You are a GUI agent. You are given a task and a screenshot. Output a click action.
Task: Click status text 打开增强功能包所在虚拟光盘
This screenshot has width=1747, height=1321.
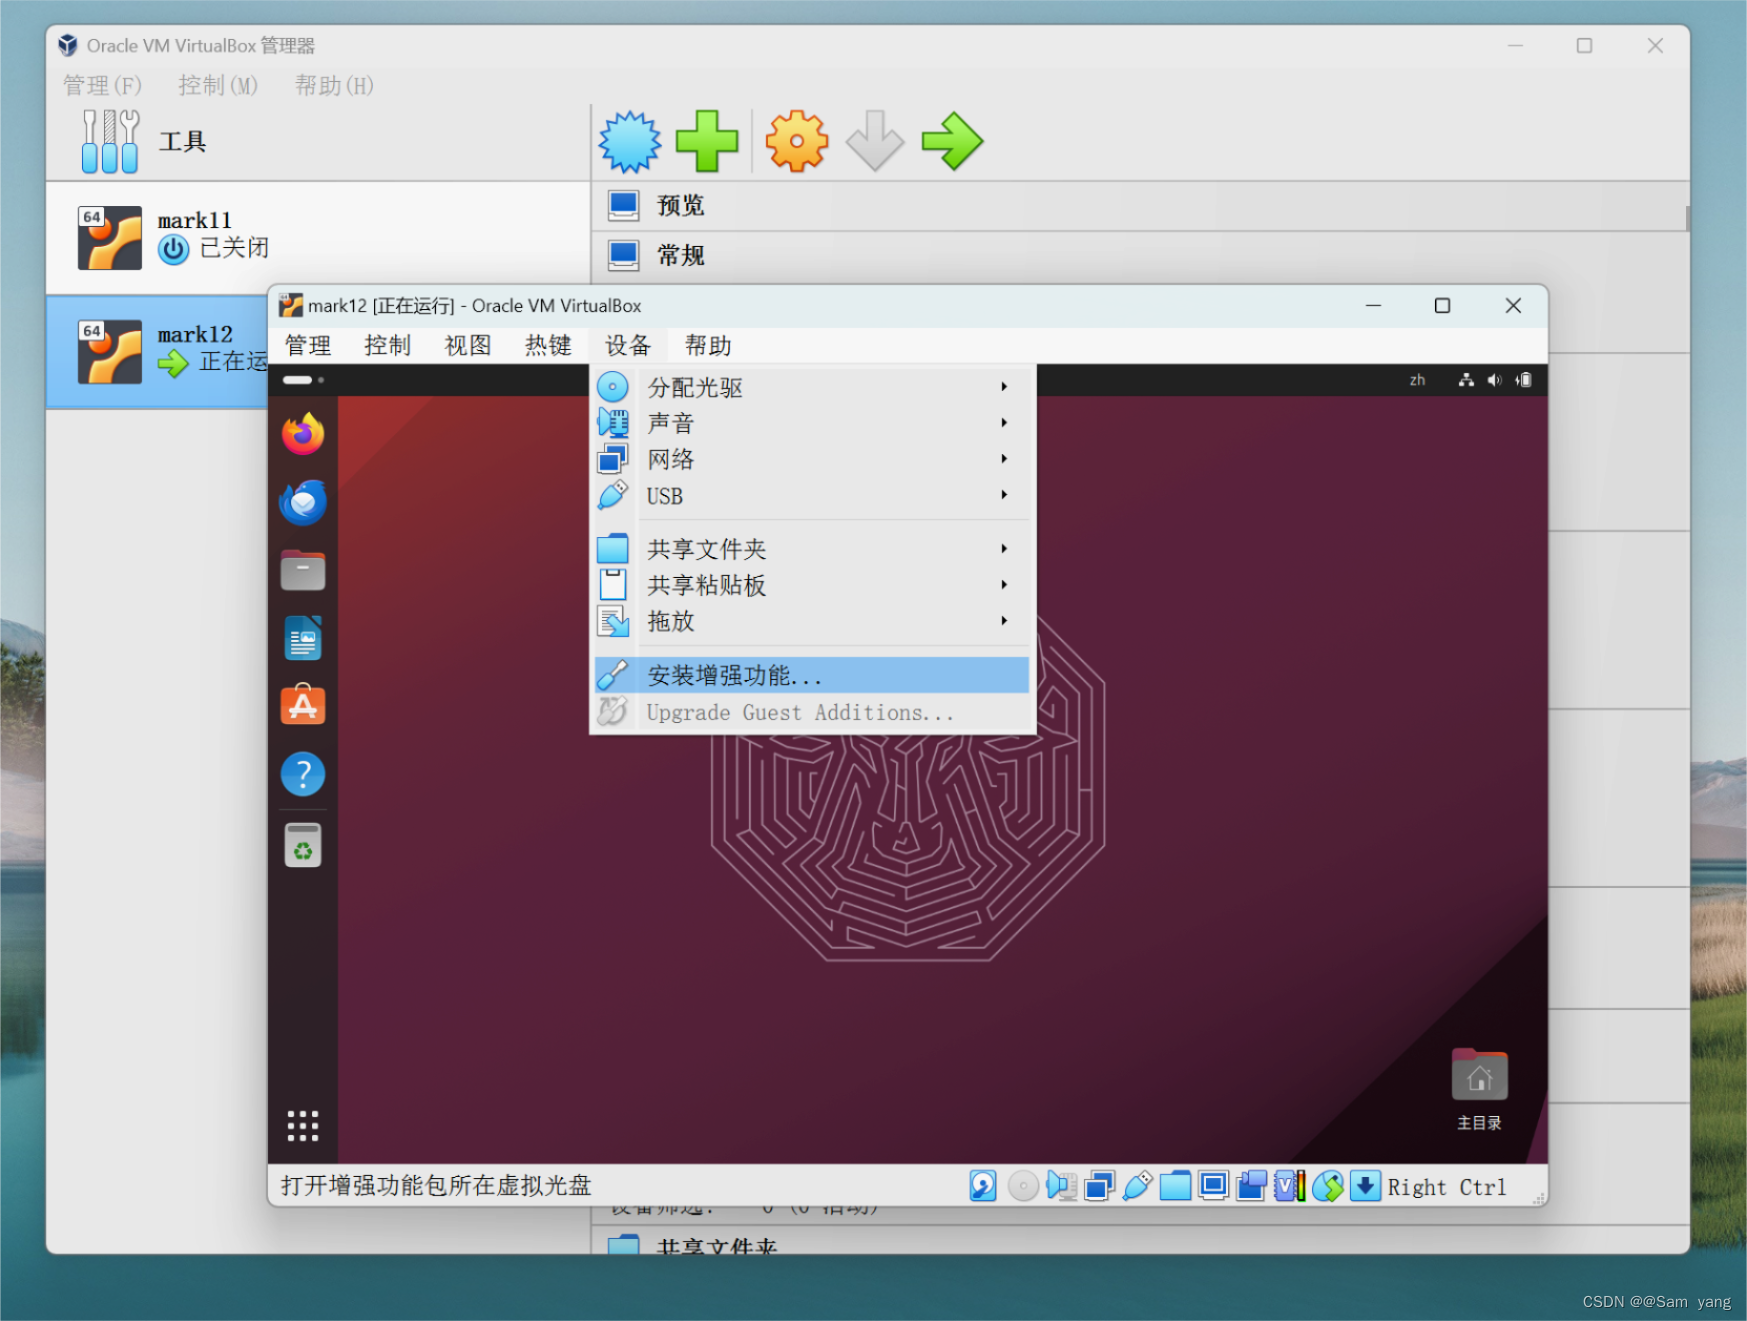[x=436, y=1186]
